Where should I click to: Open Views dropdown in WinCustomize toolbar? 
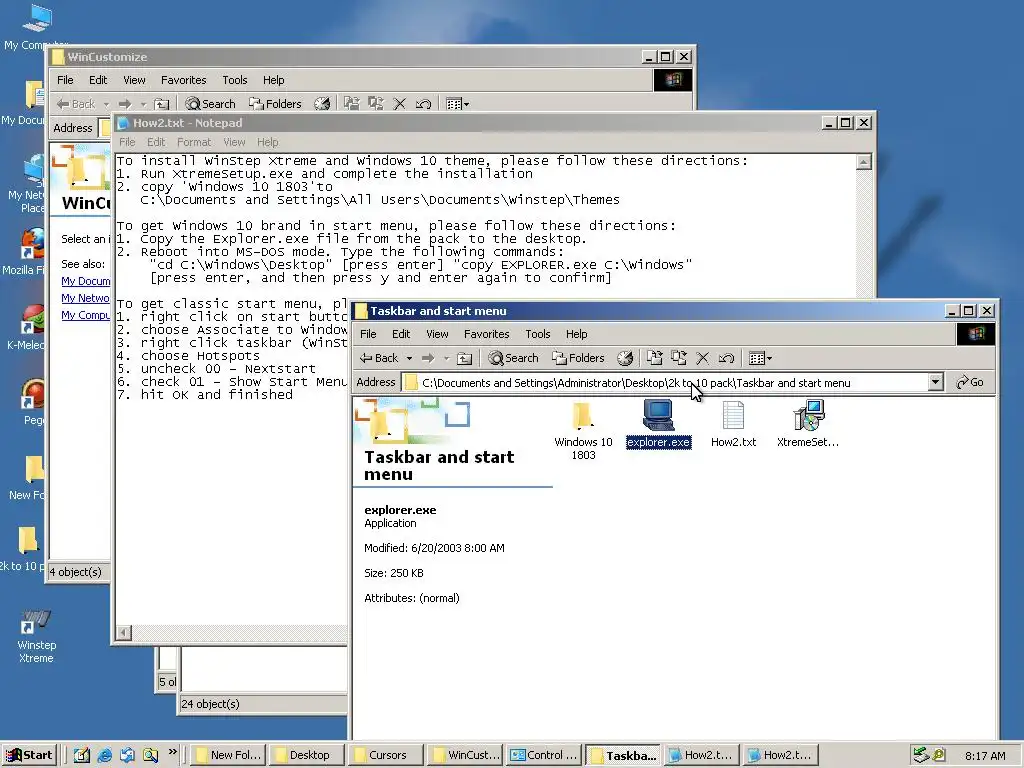(457, 104)
